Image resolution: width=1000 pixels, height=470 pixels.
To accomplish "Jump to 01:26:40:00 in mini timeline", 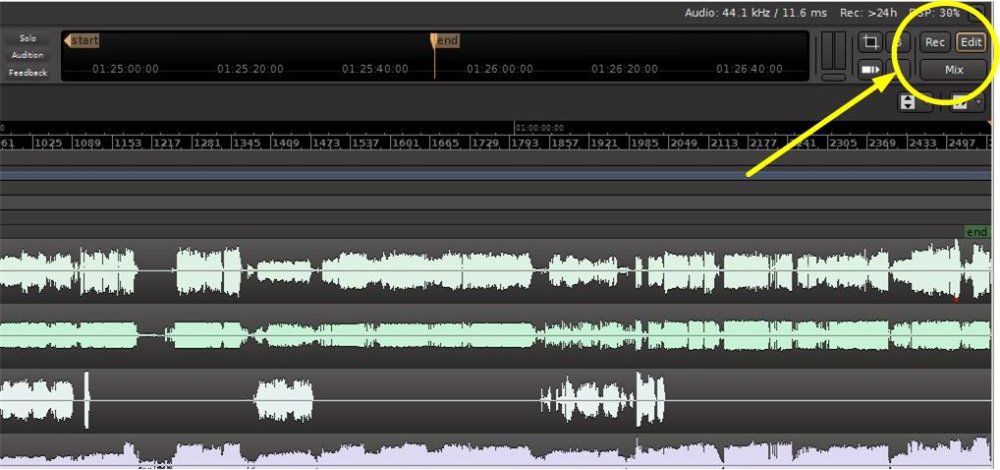I will pyautogui.click(x=749, y=69).
